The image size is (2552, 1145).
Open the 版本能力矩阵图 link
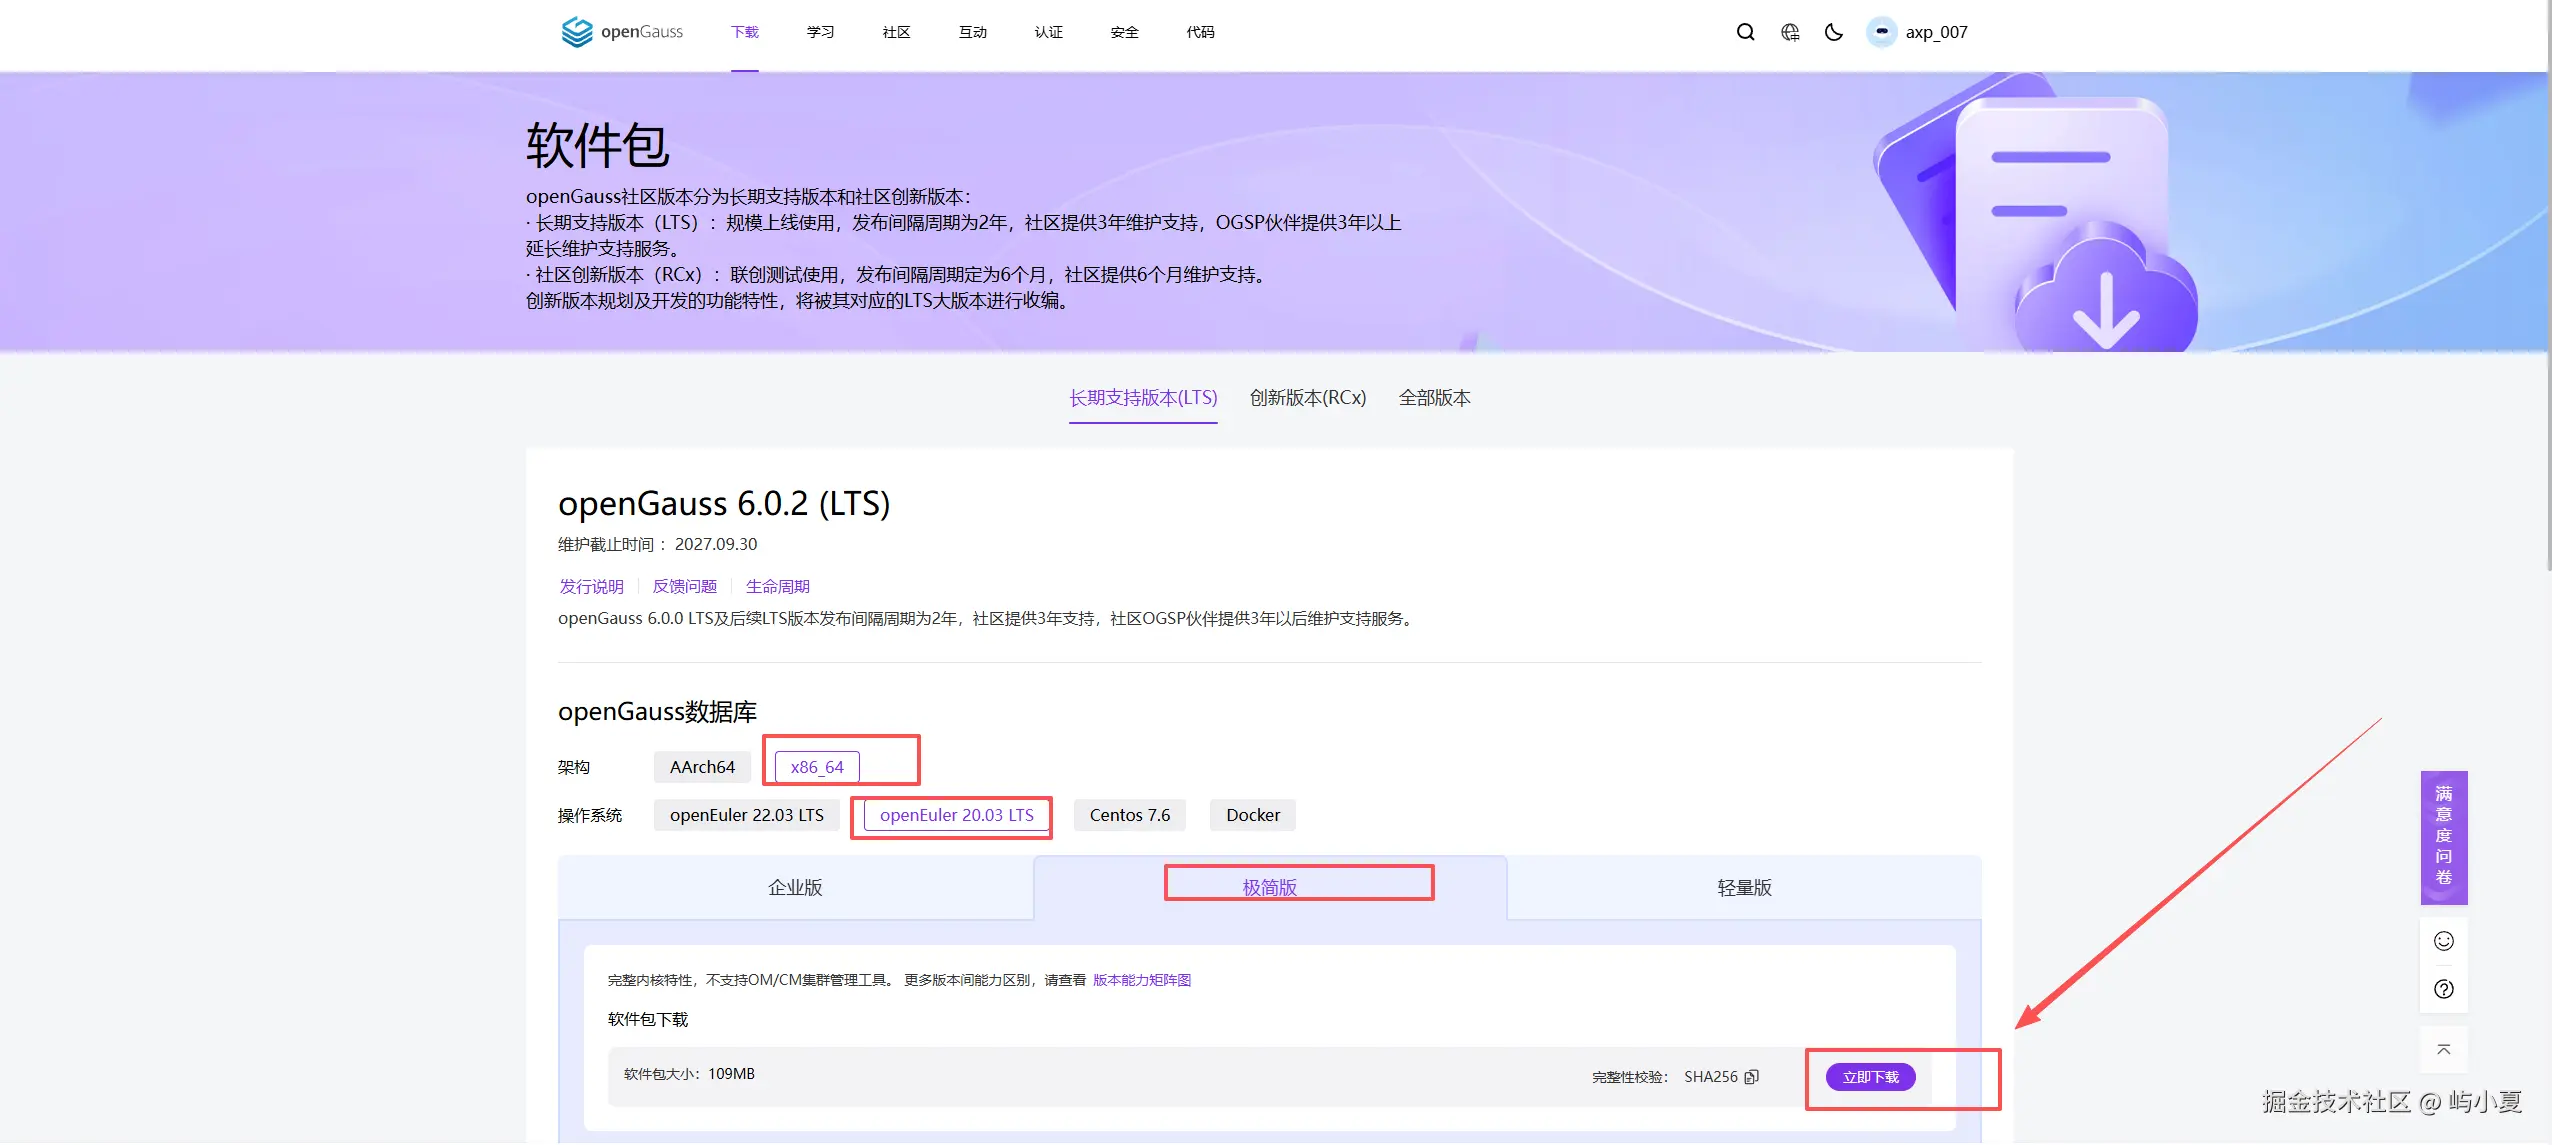[x=1141, y=980]
